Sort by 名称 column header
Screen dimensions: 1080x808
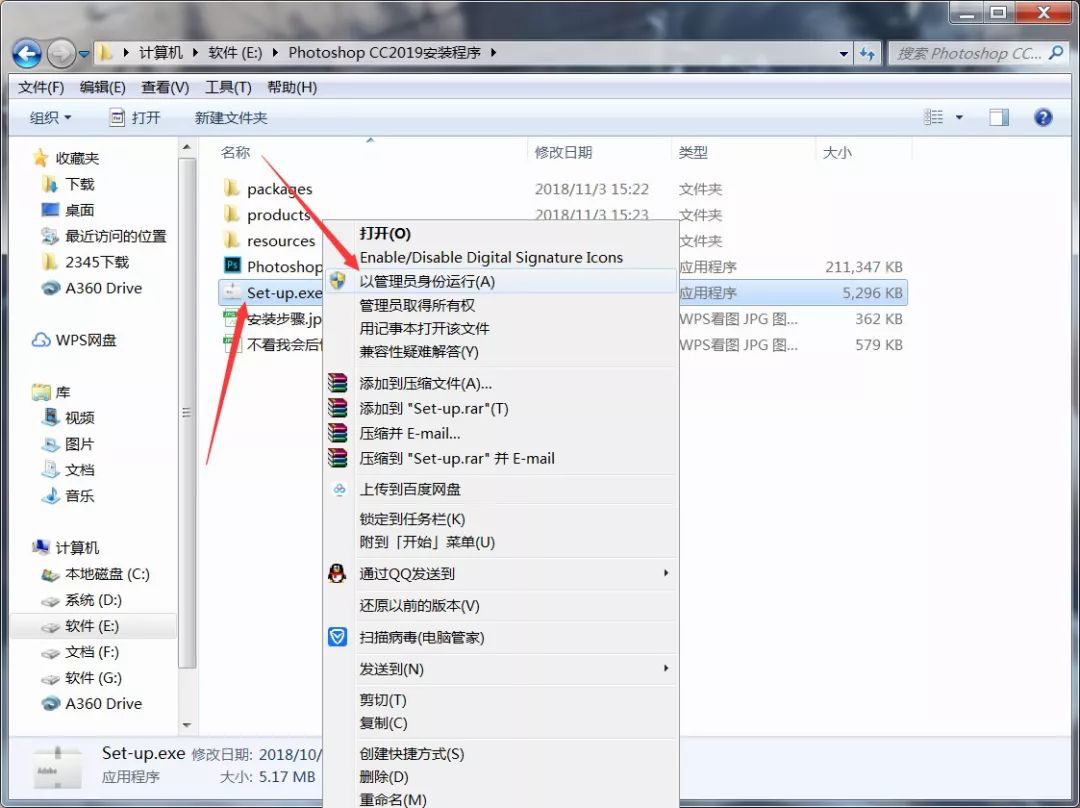pos(236,153)
